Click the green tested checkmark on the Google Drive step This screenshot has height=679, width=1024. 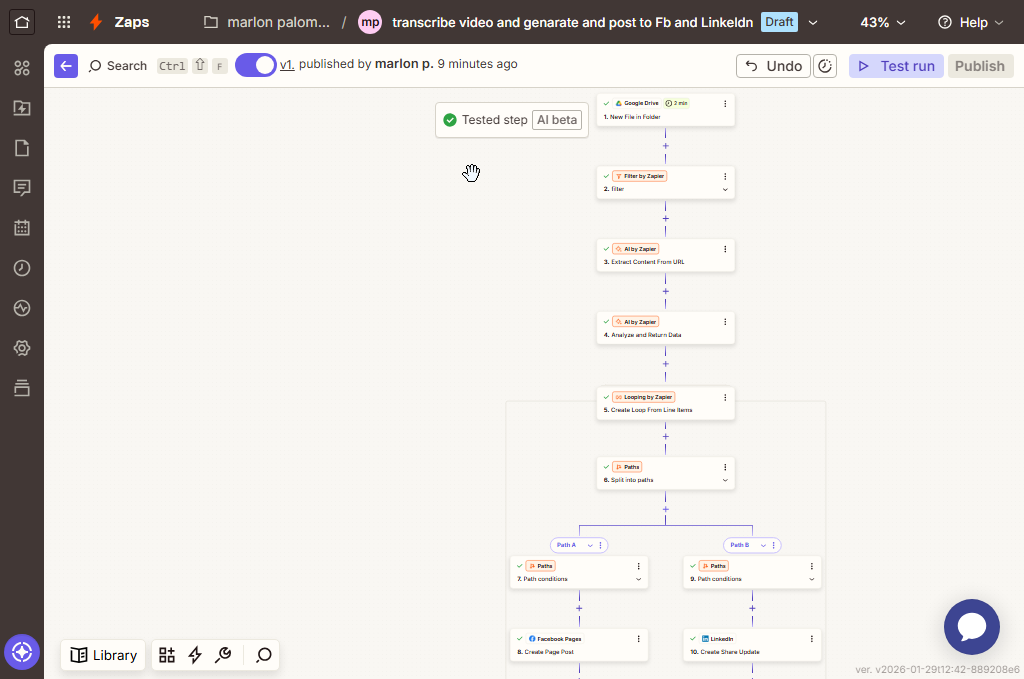(606, 101)
